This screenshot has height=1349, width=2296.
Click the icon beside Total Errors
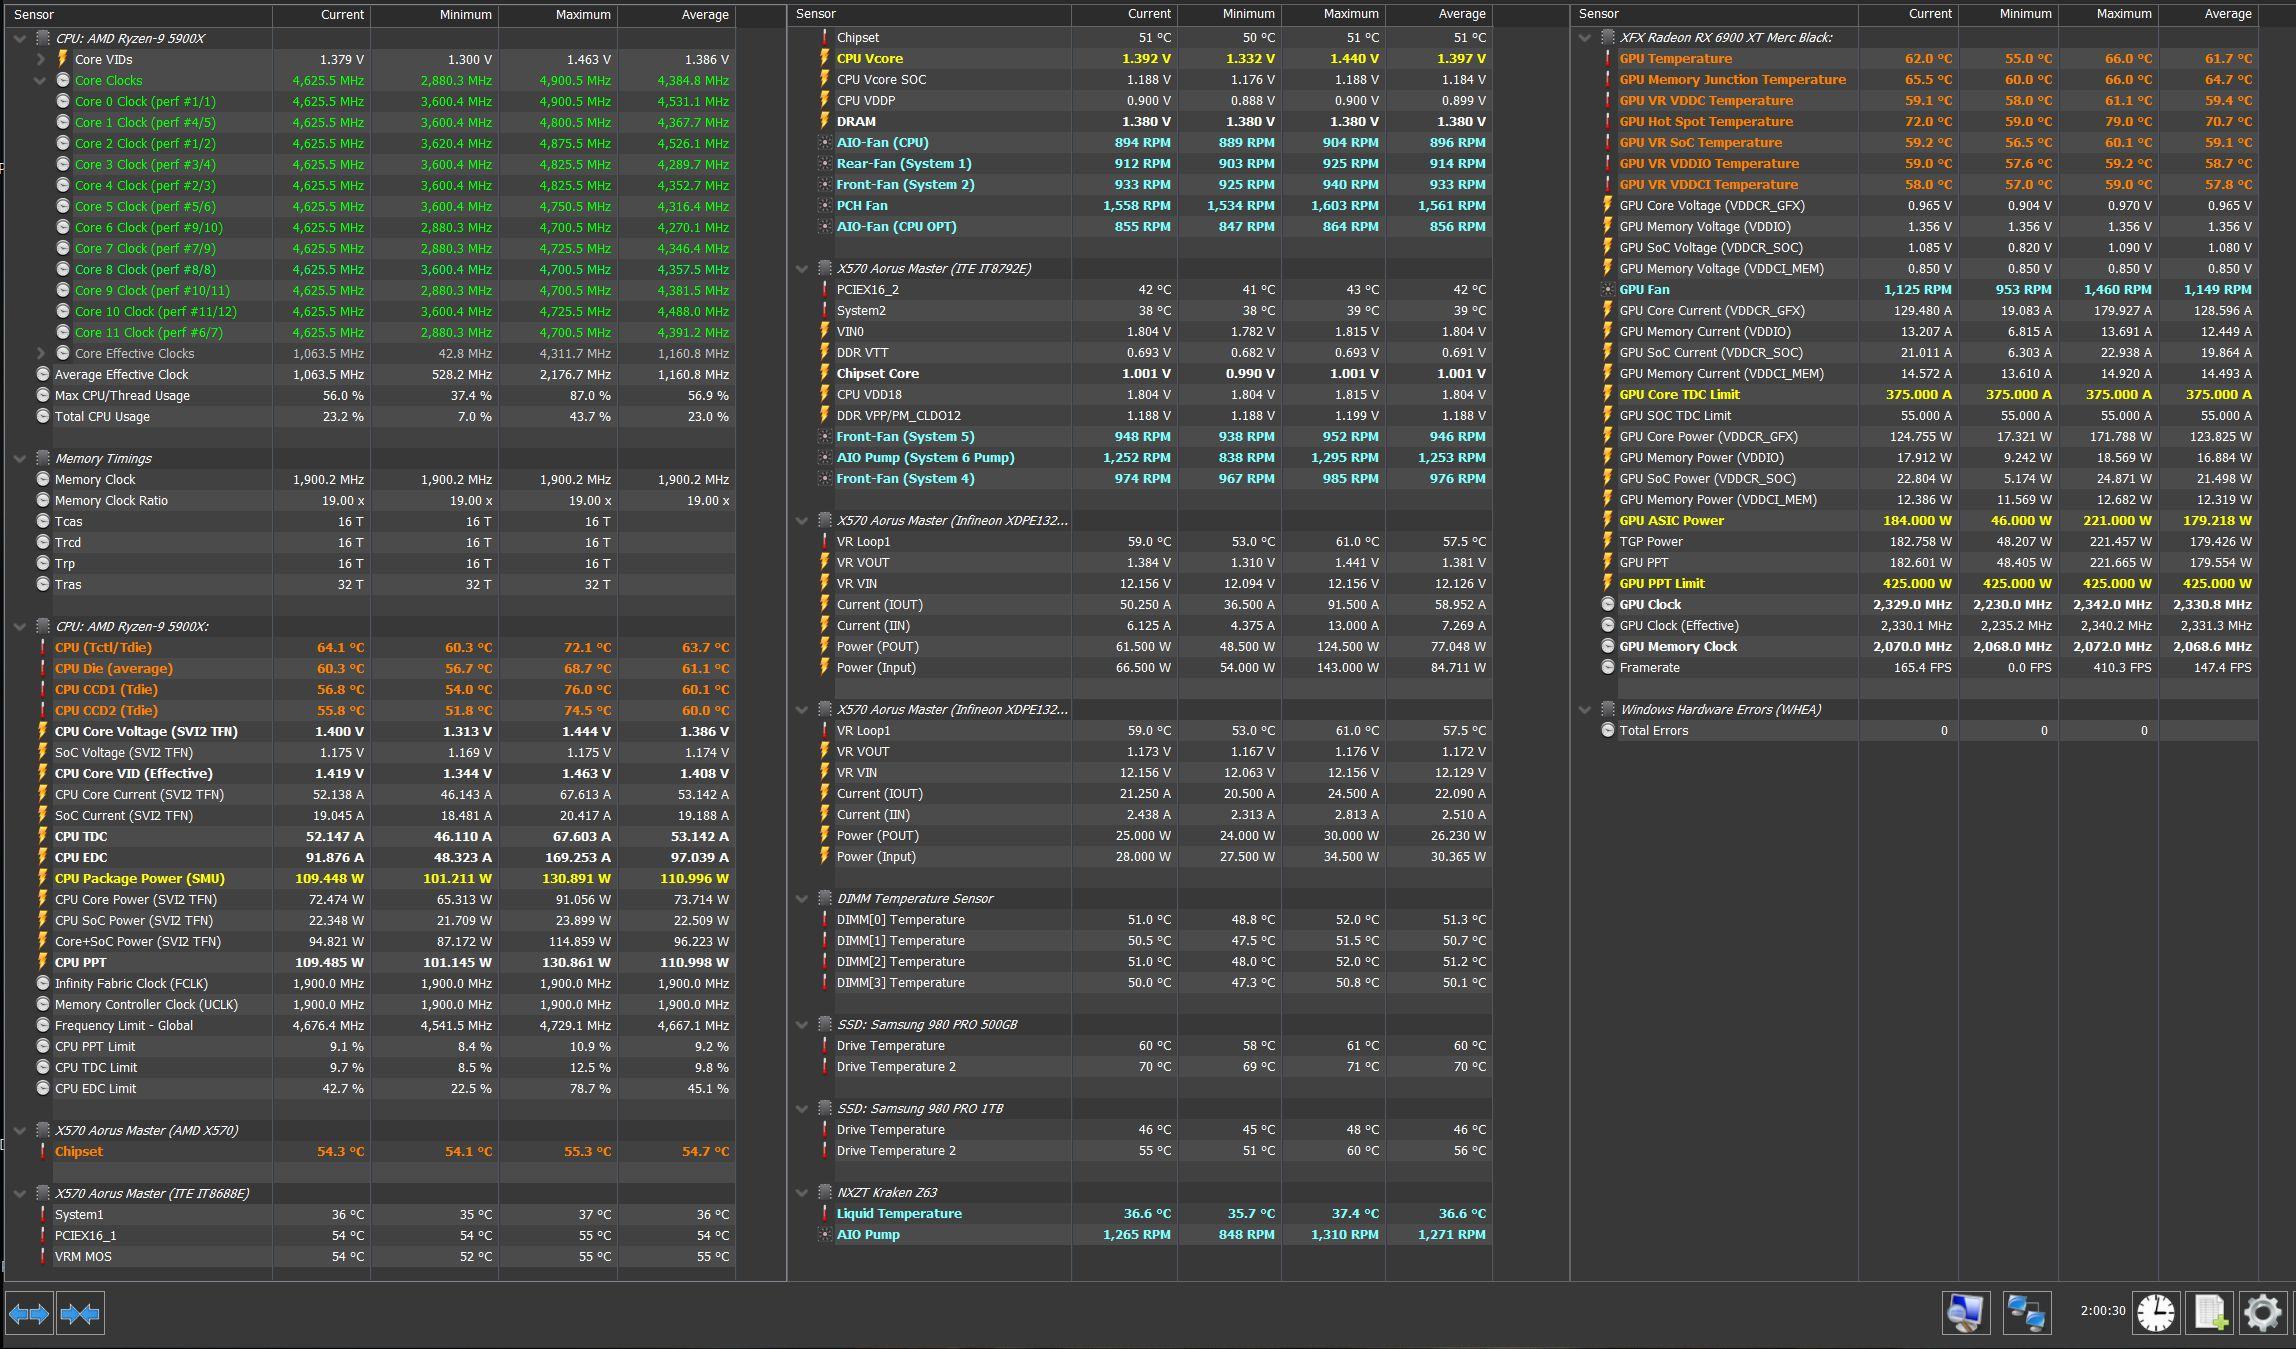[x=1608, y=730]
